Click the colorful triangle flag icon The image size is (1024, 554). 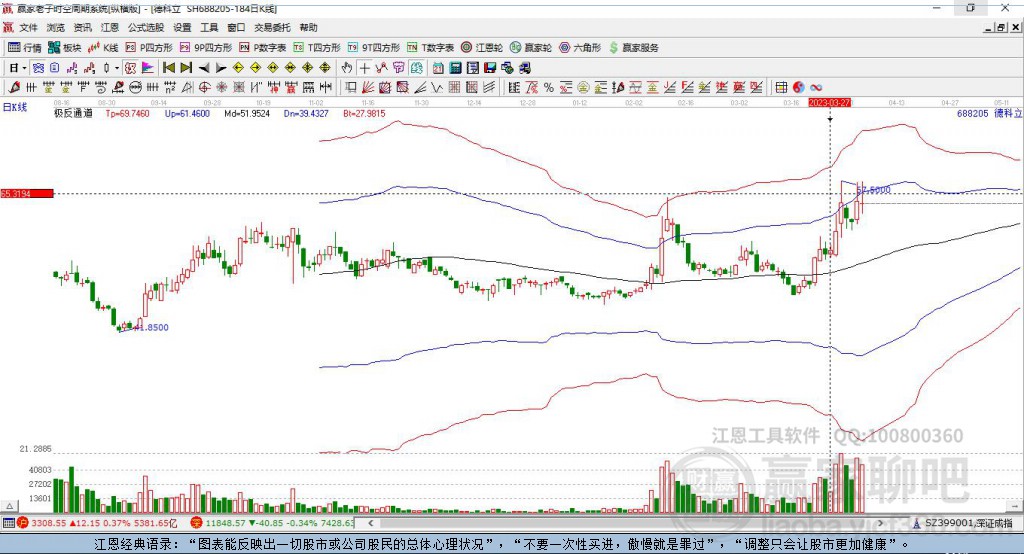tap(148, 68)
